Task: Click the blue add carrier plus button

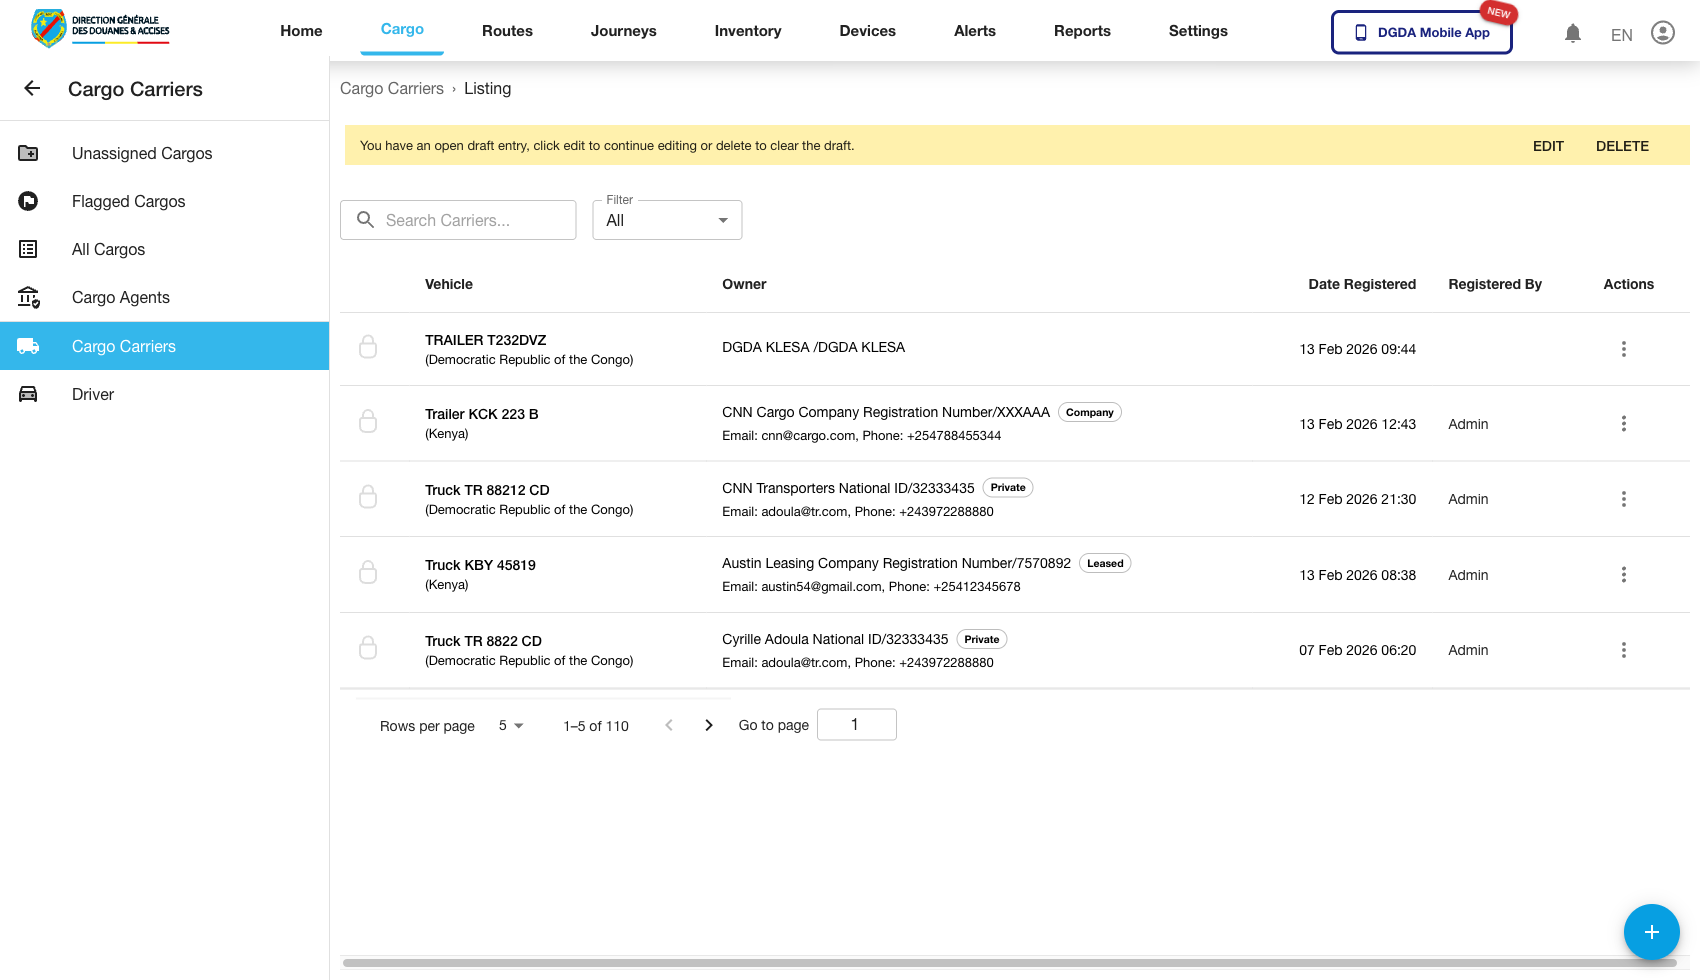Action: [x=1651, y=932]
